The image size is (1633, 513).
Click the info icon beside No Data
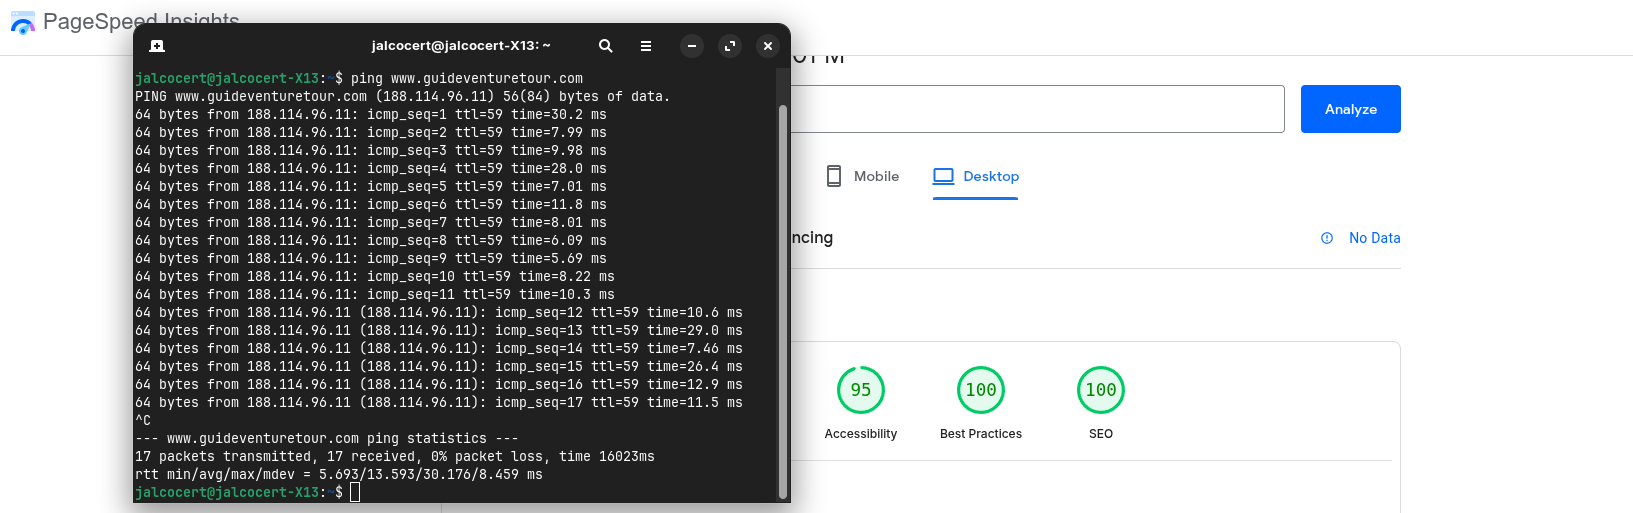[x=1327, y=238]
